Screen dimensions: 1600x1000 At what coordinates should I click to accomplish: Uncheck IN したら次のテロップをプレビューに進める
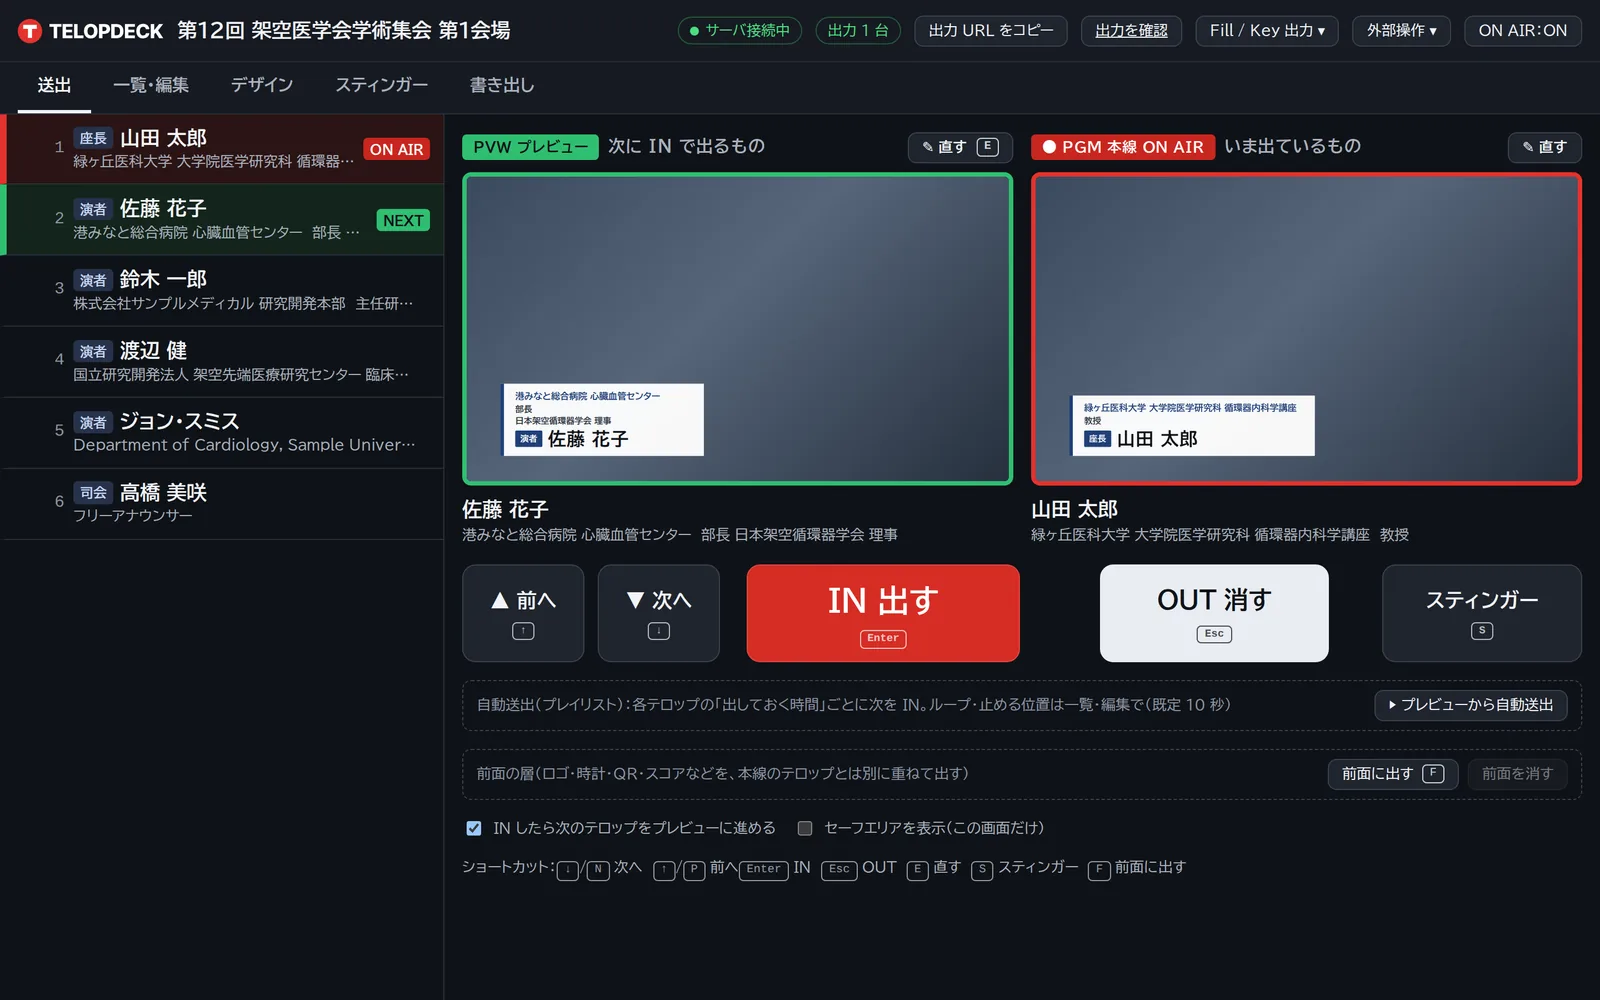tap(474, 828)
